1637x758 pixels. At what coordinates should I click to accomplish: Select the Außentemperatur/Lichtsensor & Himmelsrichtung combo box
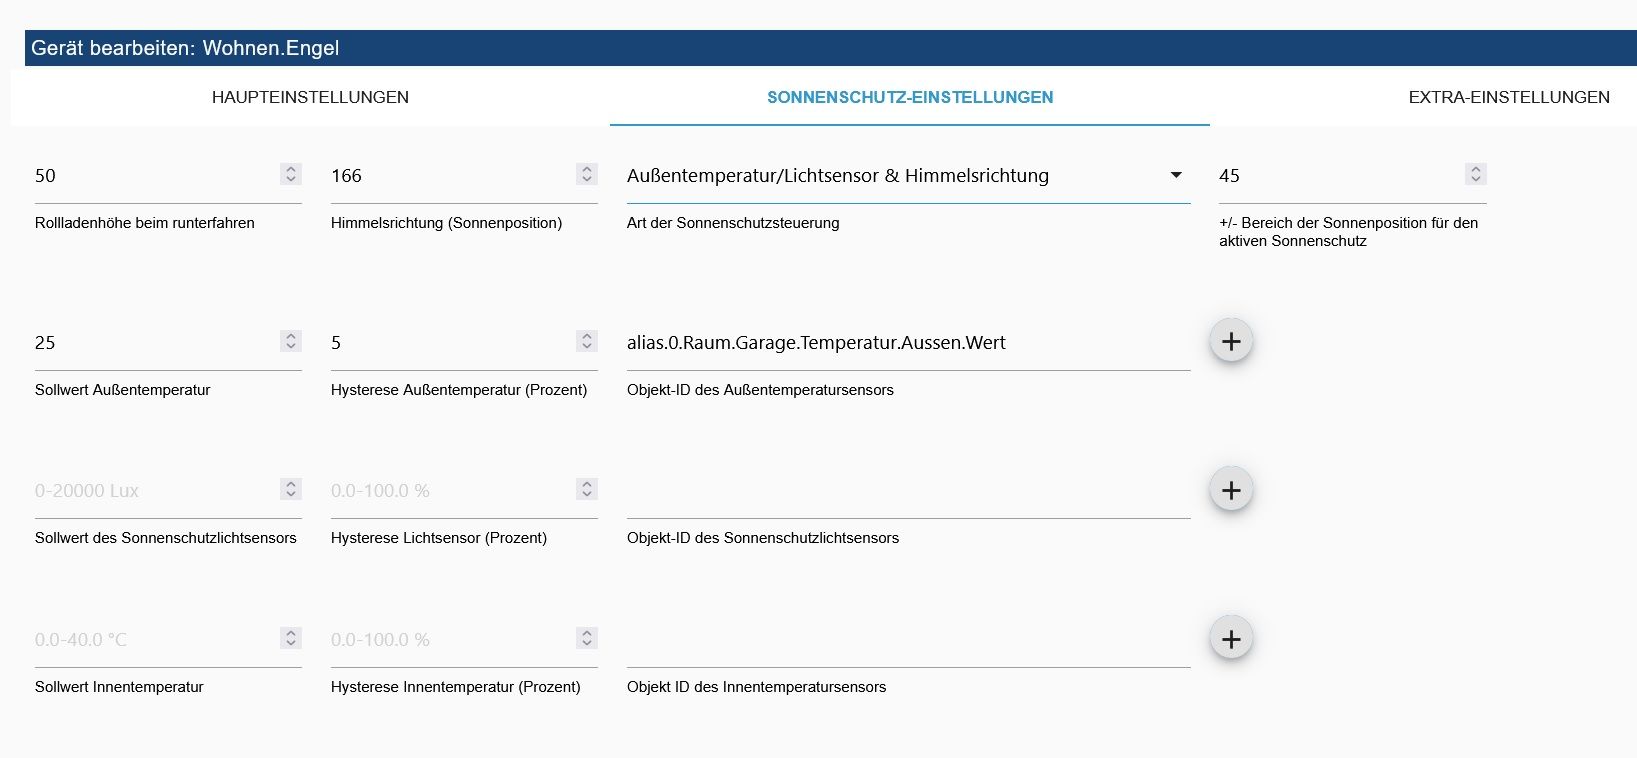coord(908,176)
